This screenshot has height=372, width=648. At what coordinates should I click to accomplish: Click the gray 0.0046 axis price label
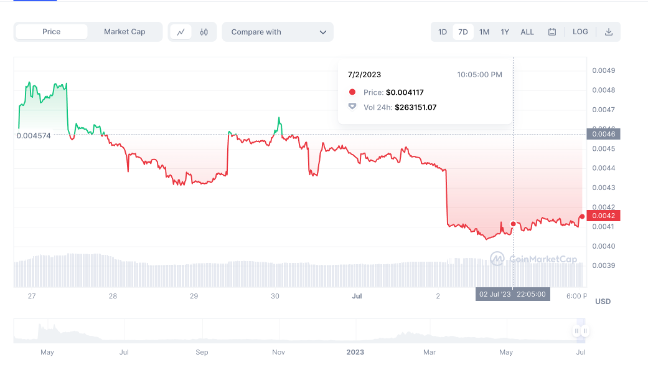click(603, 134)
